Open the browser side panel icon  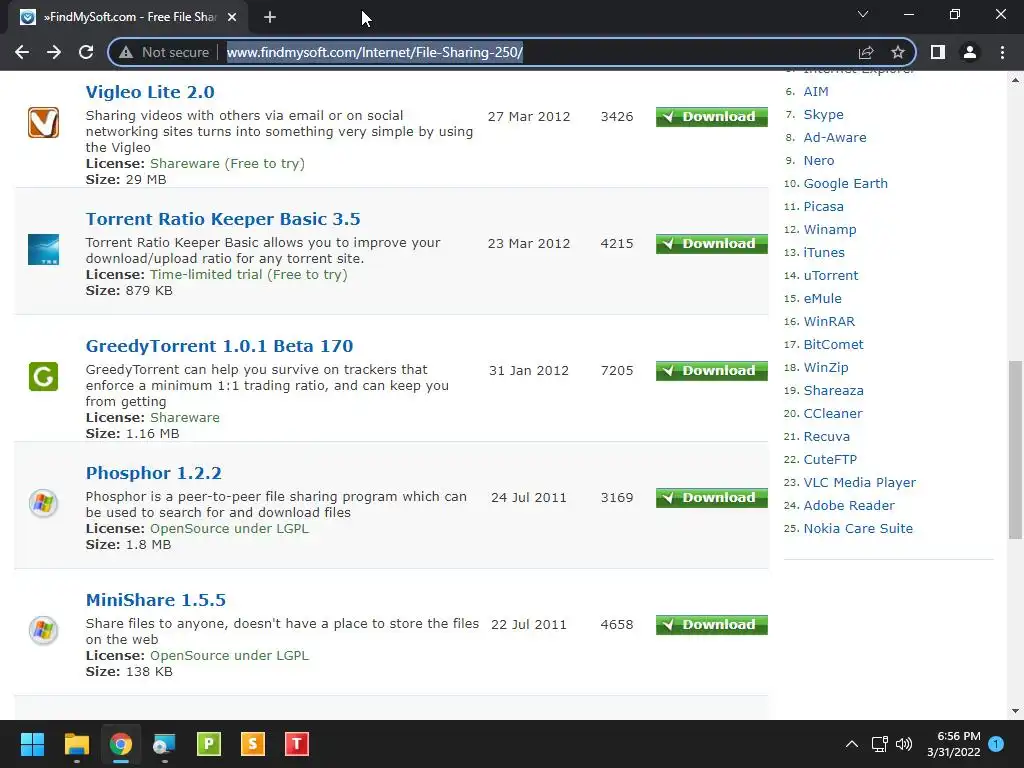pos(938,52)
